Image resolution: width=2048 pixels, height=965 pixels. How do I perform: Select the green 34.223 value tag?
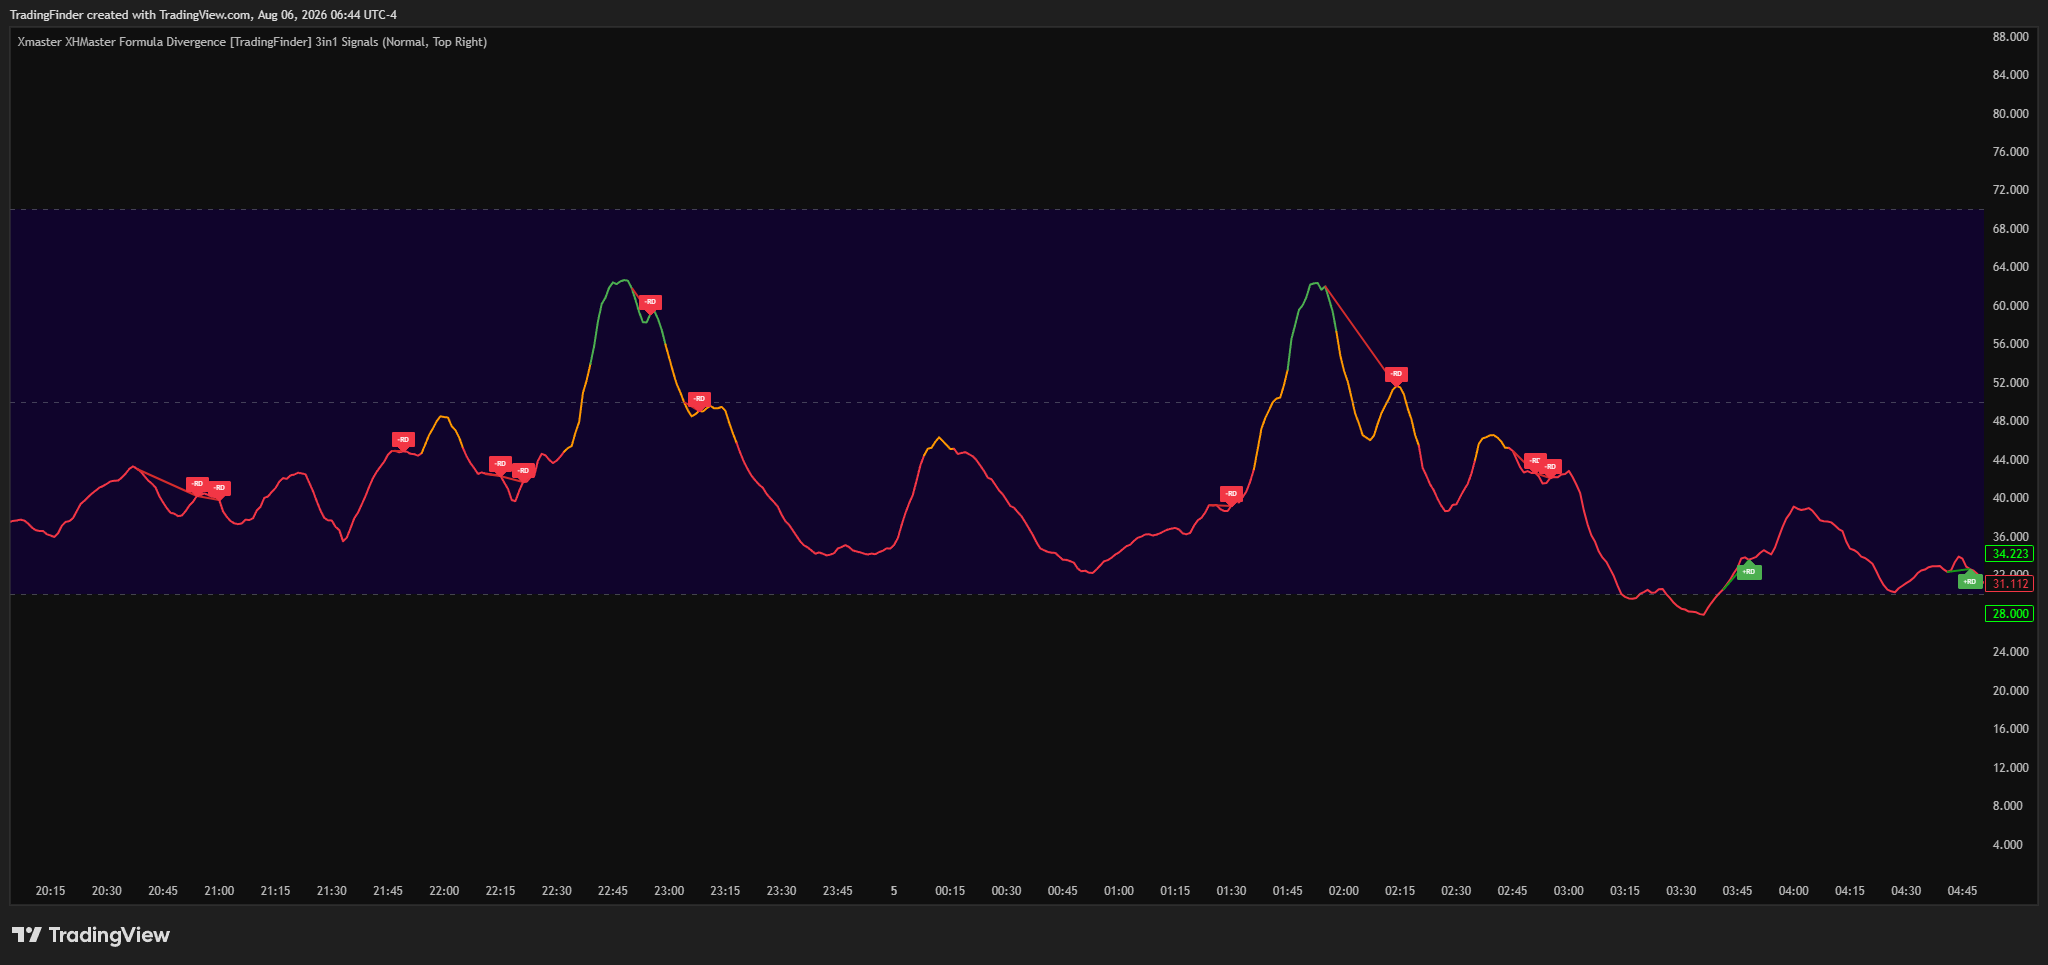pyautogui.click(x=2010, y=554)
